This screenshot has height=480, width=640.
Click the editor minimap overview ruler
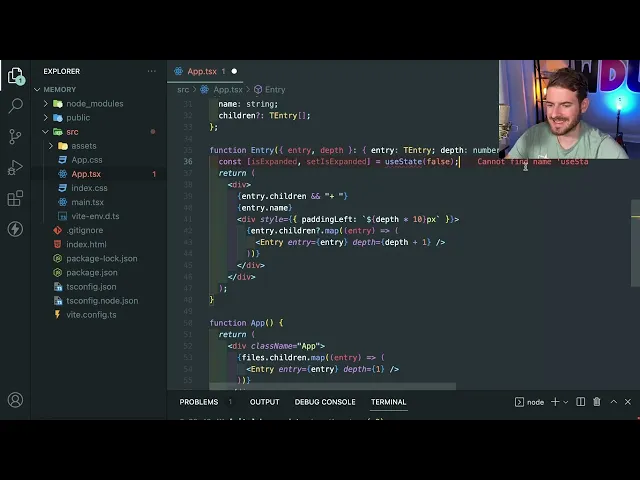[636, 241]
